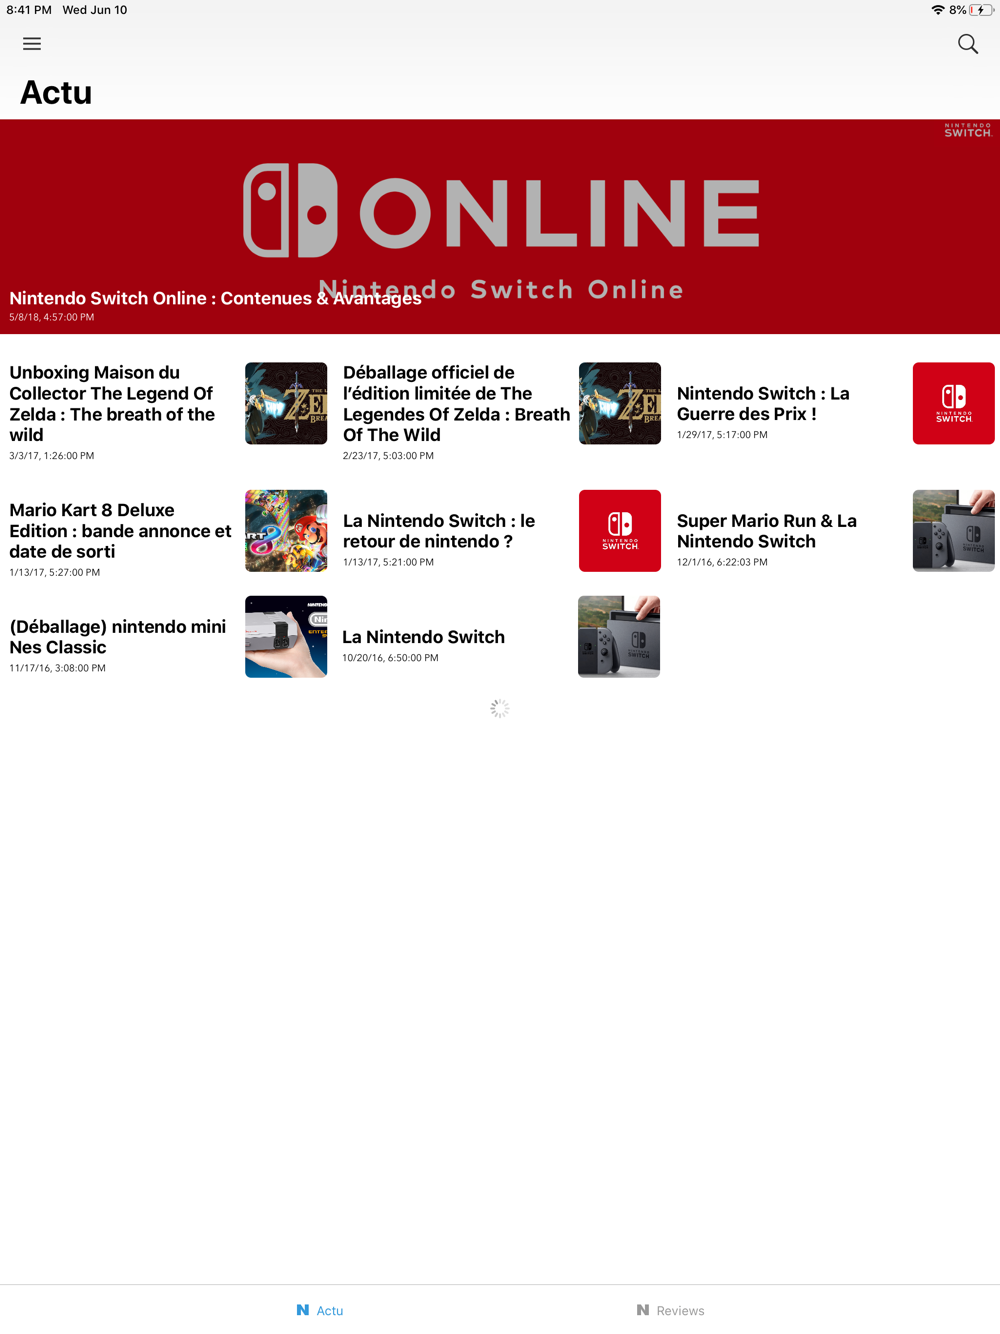
Task: Tap red Switch logo beside 'le retour de nintendo'
Action: tap(620, 530)
